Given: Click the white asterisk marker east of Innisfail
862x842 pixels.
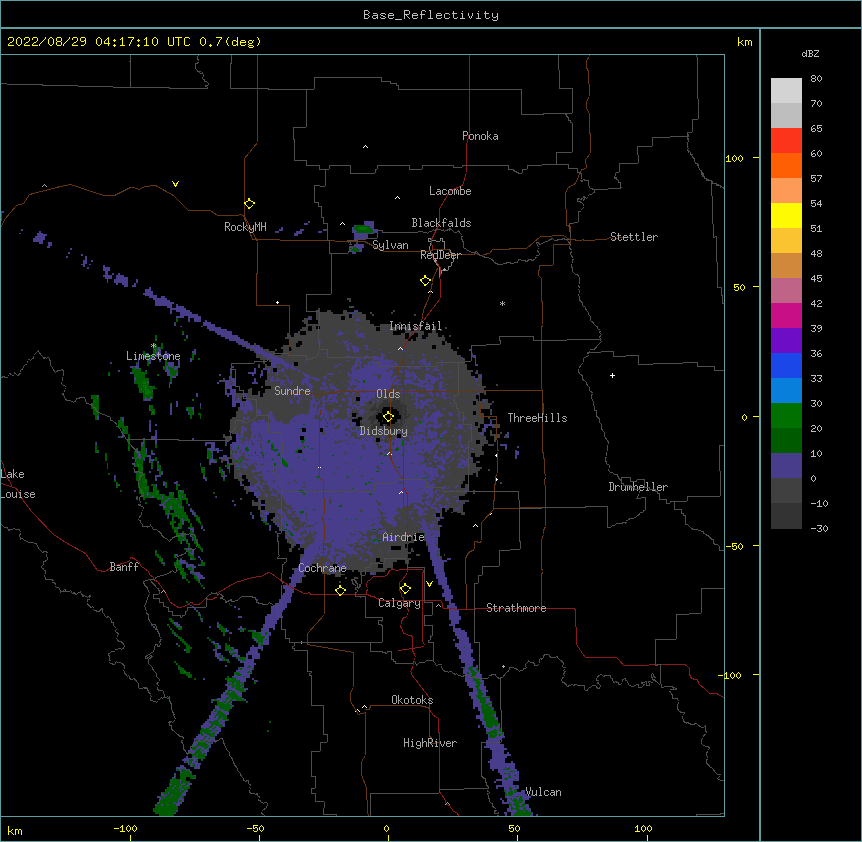Looking at the screenshot, I should pyautogui.click(x=502, y=303).
